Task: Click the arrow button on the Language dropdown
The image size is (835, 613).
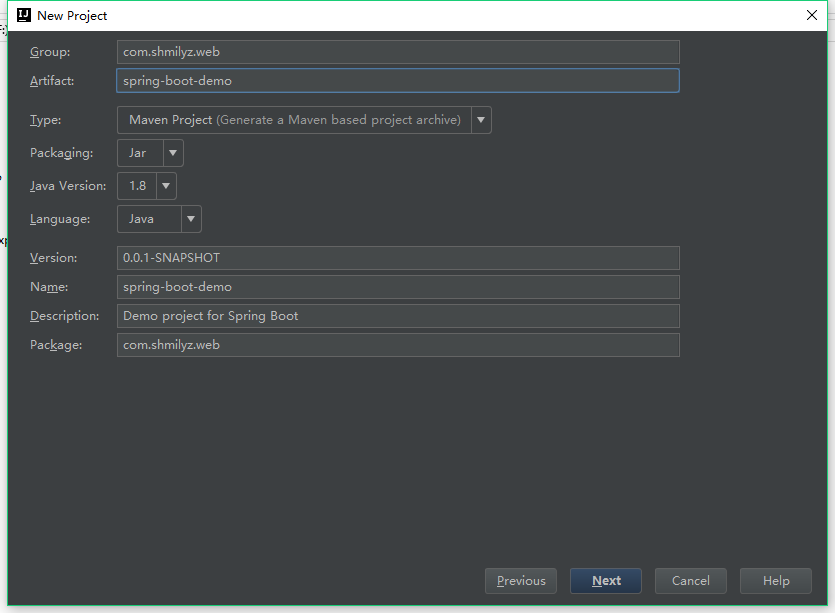Action: 191,219
